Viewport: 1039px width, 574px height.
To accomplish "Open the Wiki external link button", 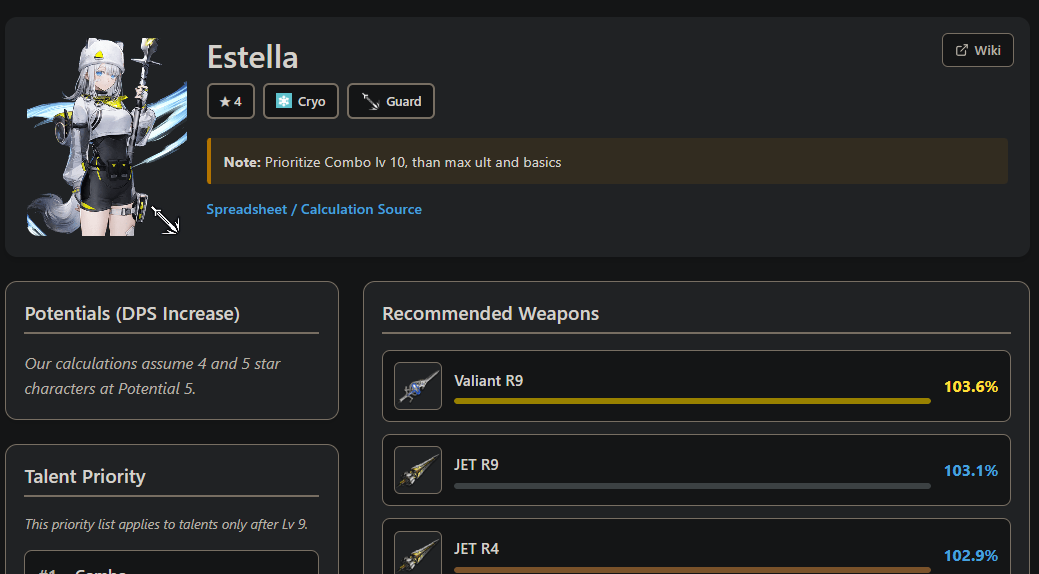I will coord(977,50).
